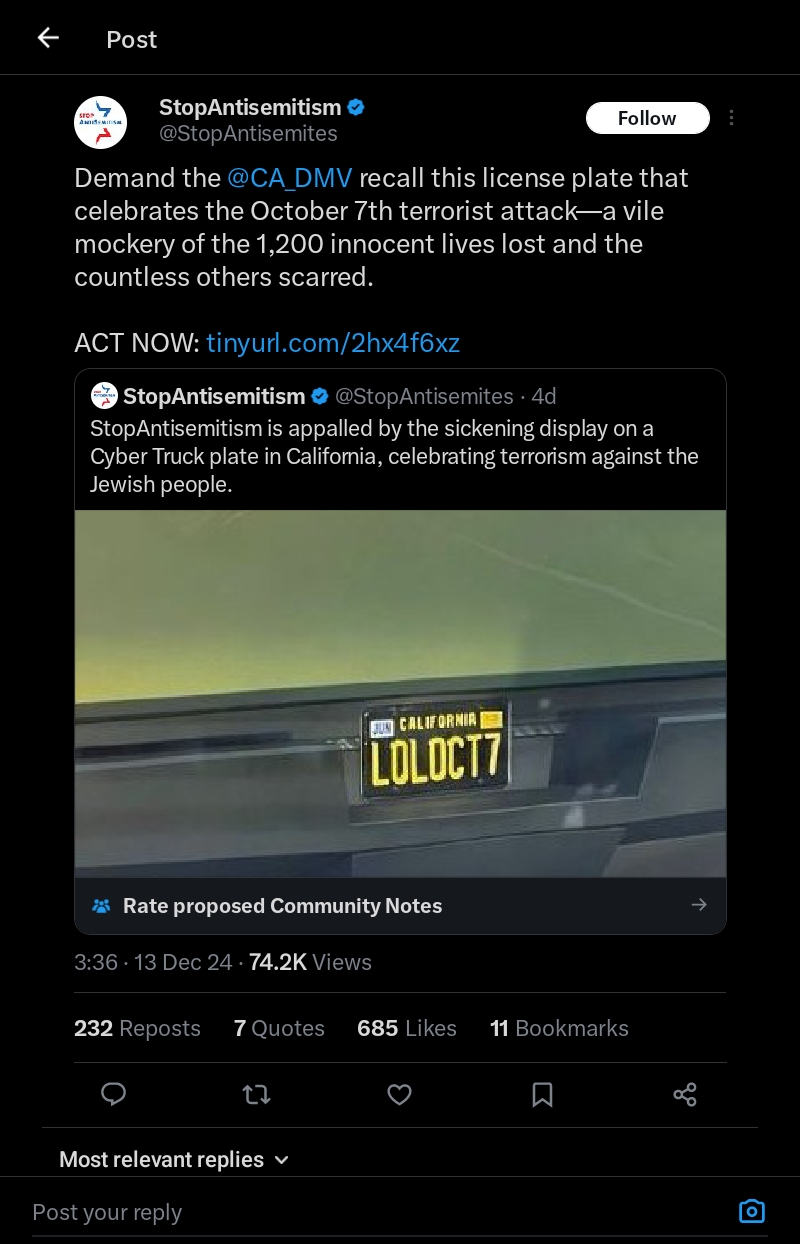Tap the reply speech bubble icon
800x1244 pixels.
(x=114, y=1094)
